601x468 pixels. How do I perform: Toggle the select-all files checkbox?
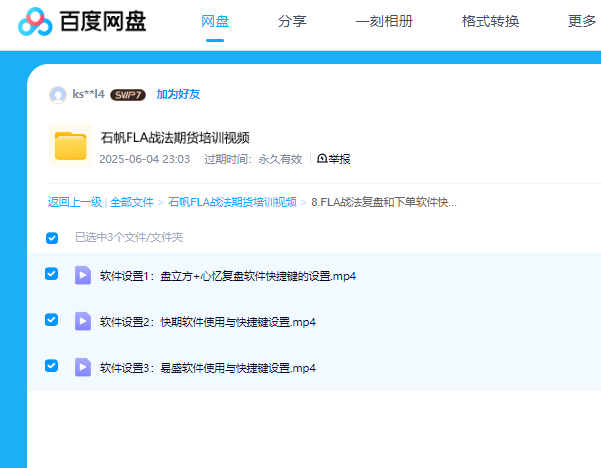pos(52,238)
